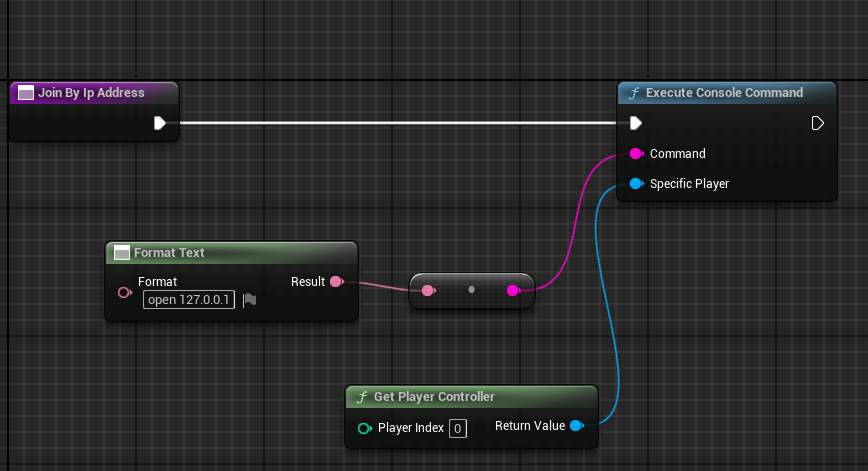Click the 'Command' pin label

click(x=678, y=154)
